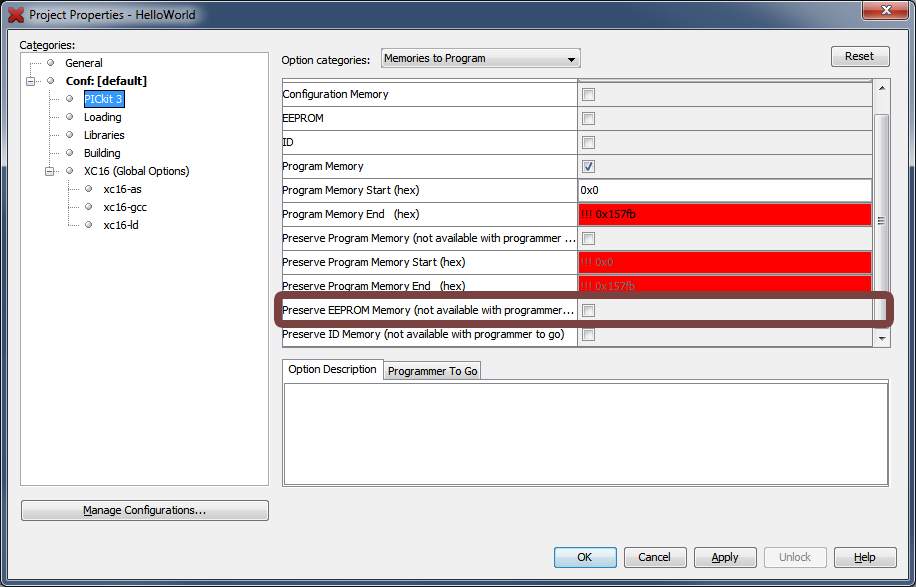Toggle the EEPROM checkbox
The width and height of the screenshot is (916, 587).
pyautogui.click(x=588, y=118)
